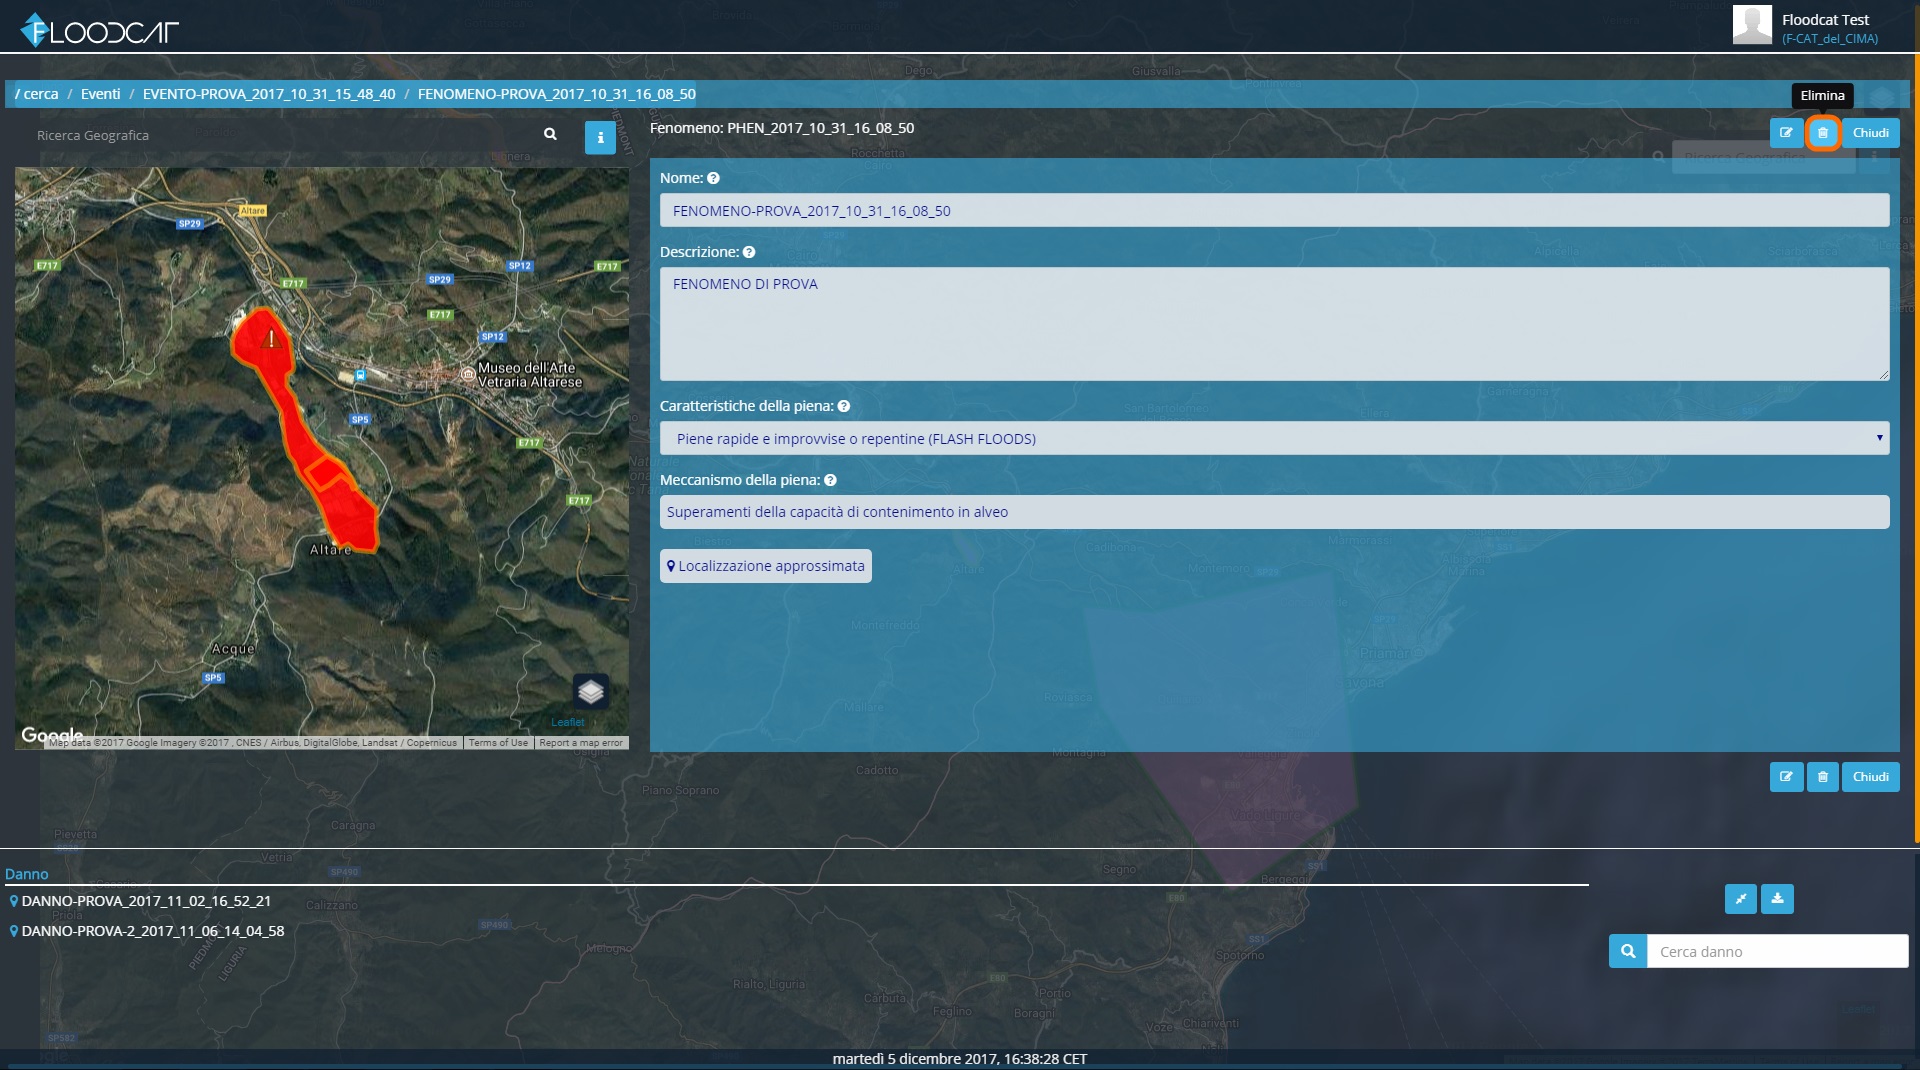
Task: Click the help icon next to Nome
Action: 713,178
